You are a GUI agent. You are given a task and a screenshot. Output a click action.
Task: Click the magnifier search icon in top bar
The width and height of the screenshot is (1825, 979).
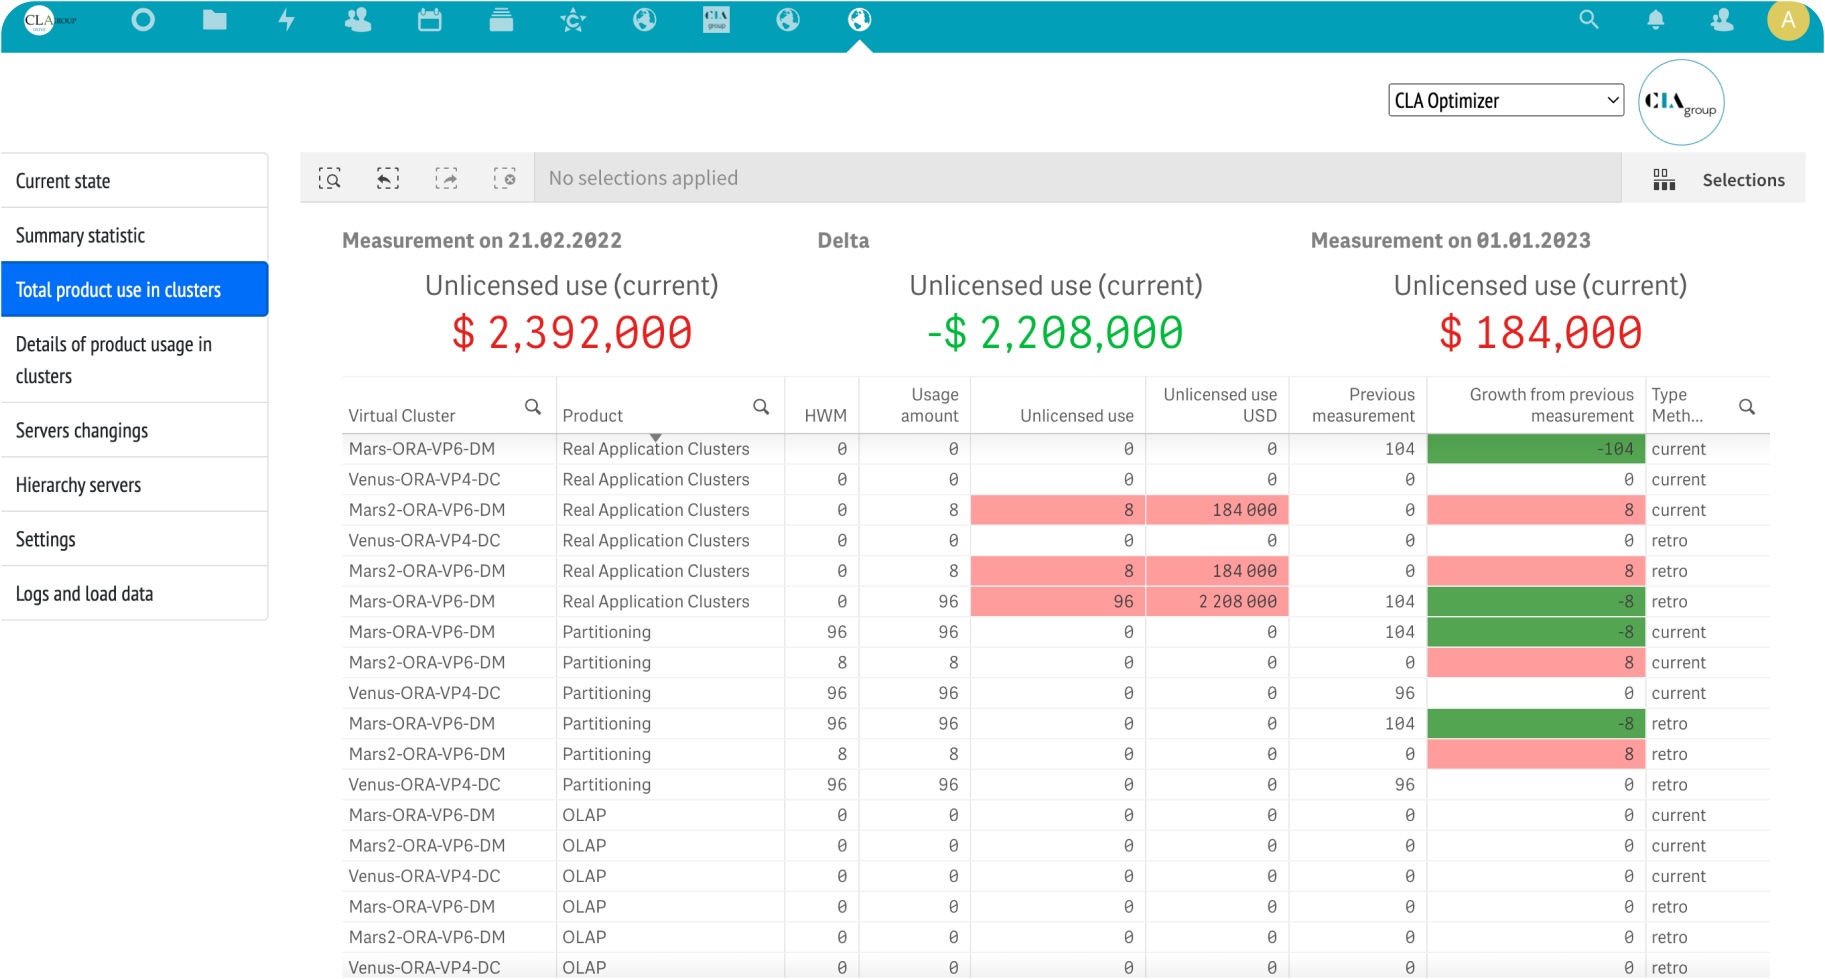(x=1588, y=20)
